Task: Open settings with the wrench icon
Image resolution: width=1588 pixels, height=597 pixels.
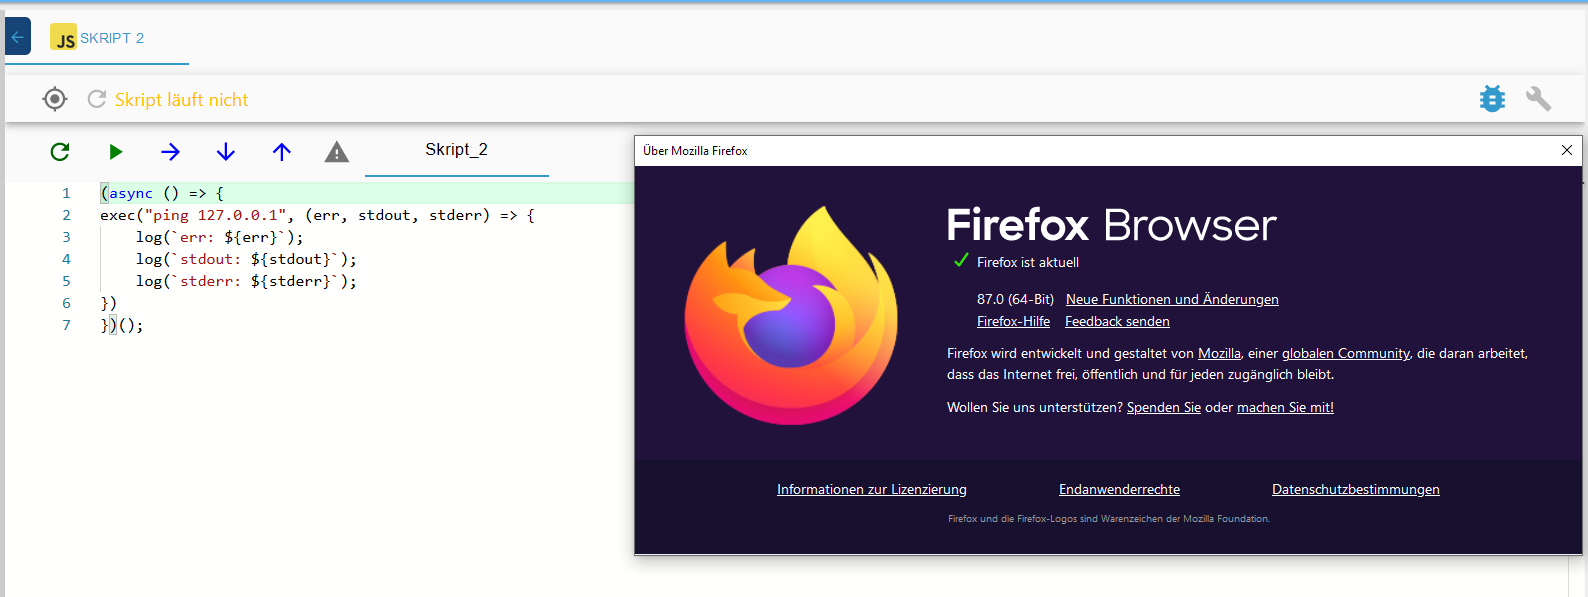Action: pyautogui.click(x=1538, y=98)
